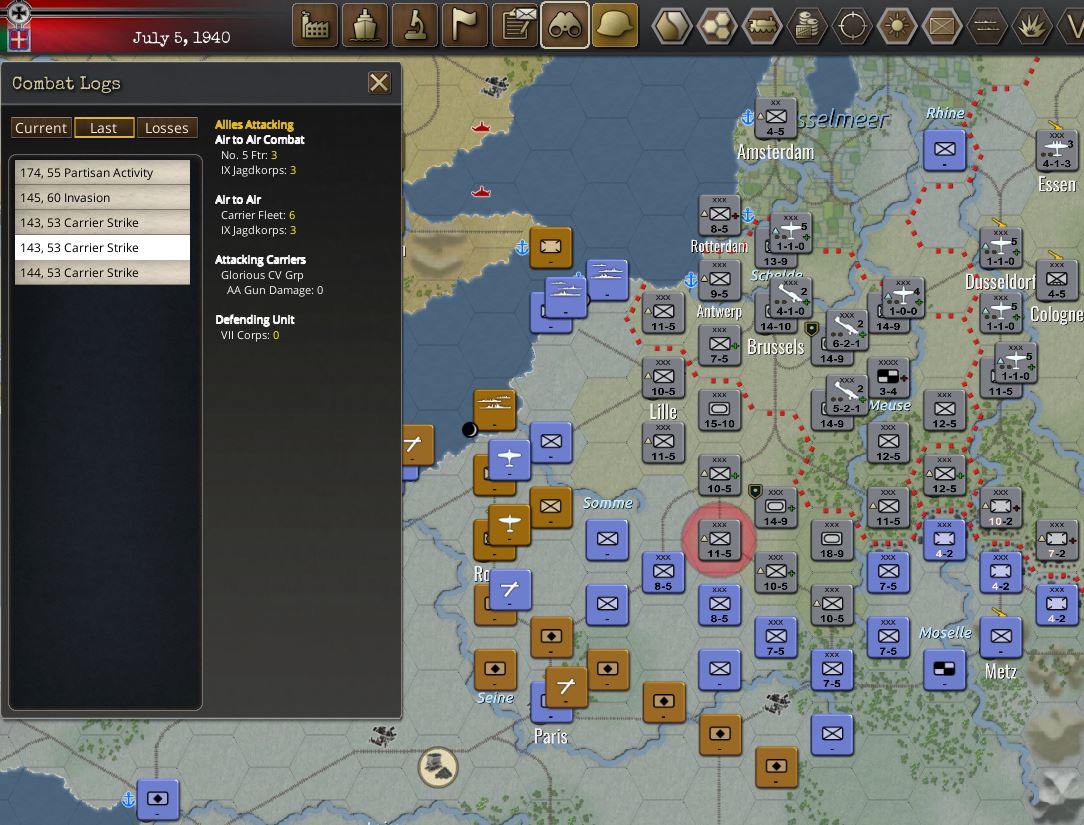Select the 6-2-1 air unit
This screenshot has width=1084, height=825.
(x=846, y=331)
